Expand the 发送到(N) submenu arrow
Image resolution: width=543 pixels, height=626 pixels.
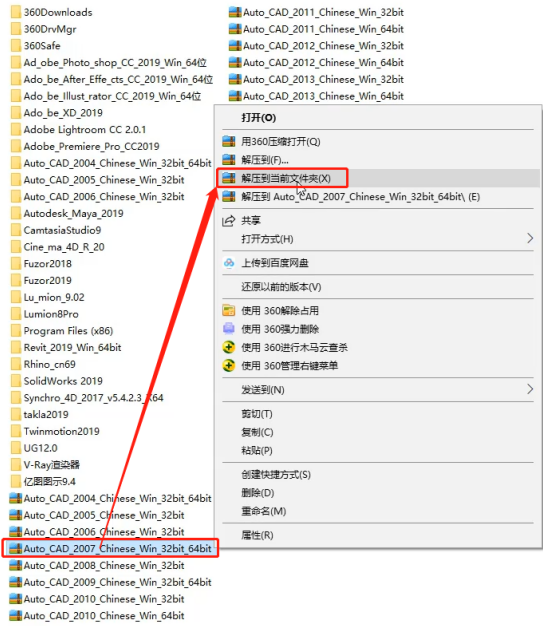(530, 389)
